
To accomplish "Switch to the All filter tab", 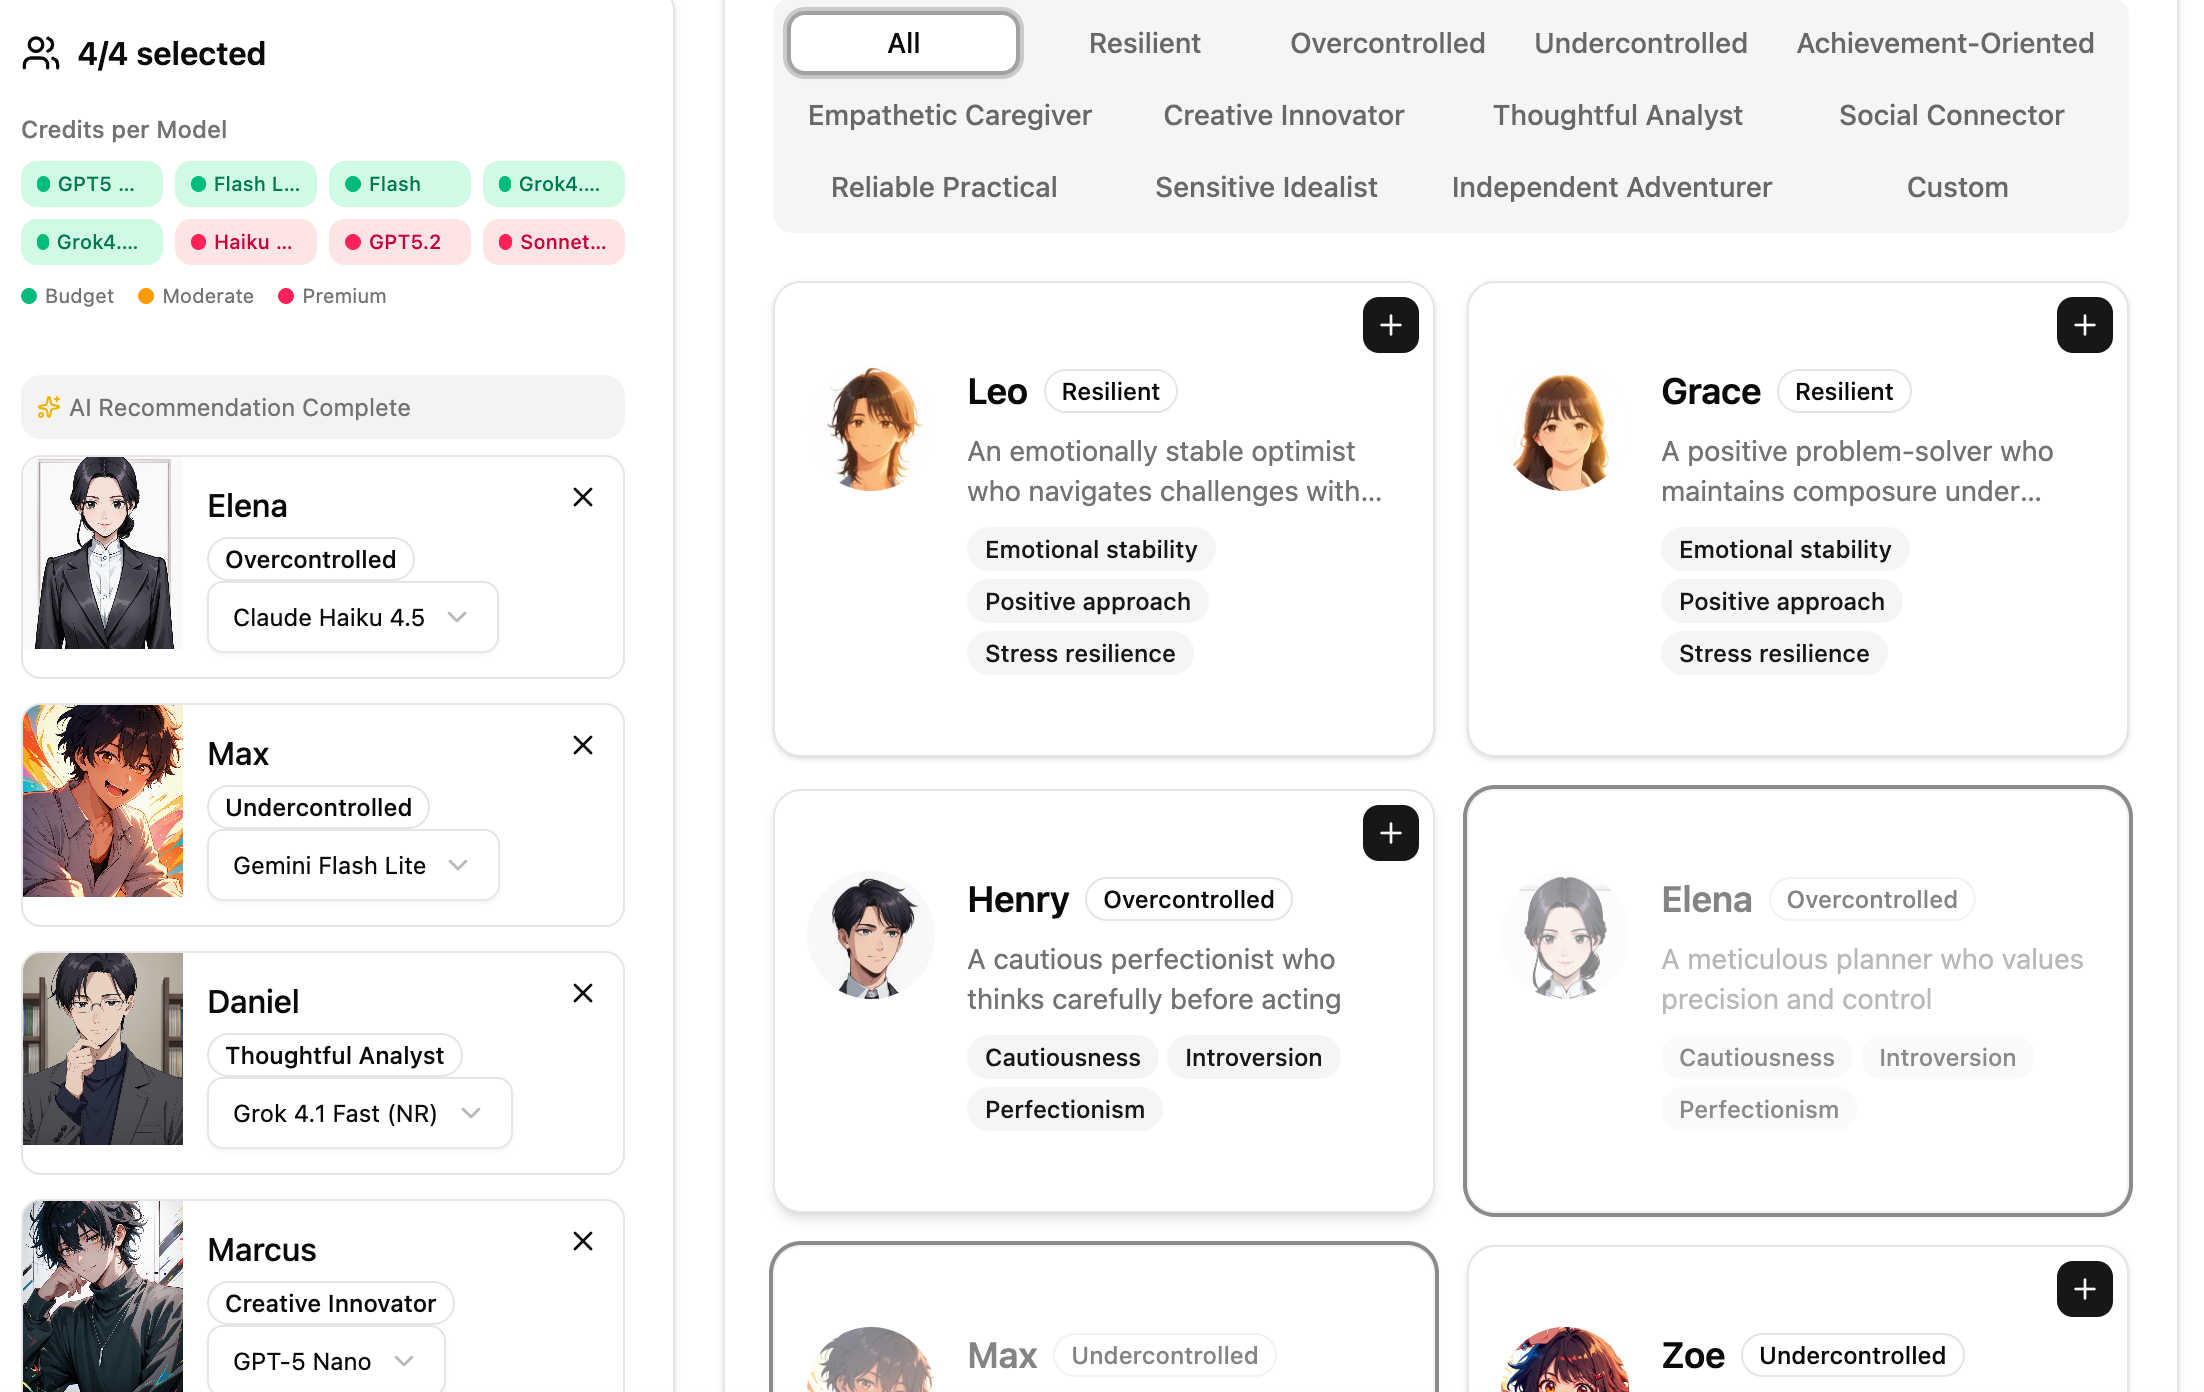I will coord(902,43).
